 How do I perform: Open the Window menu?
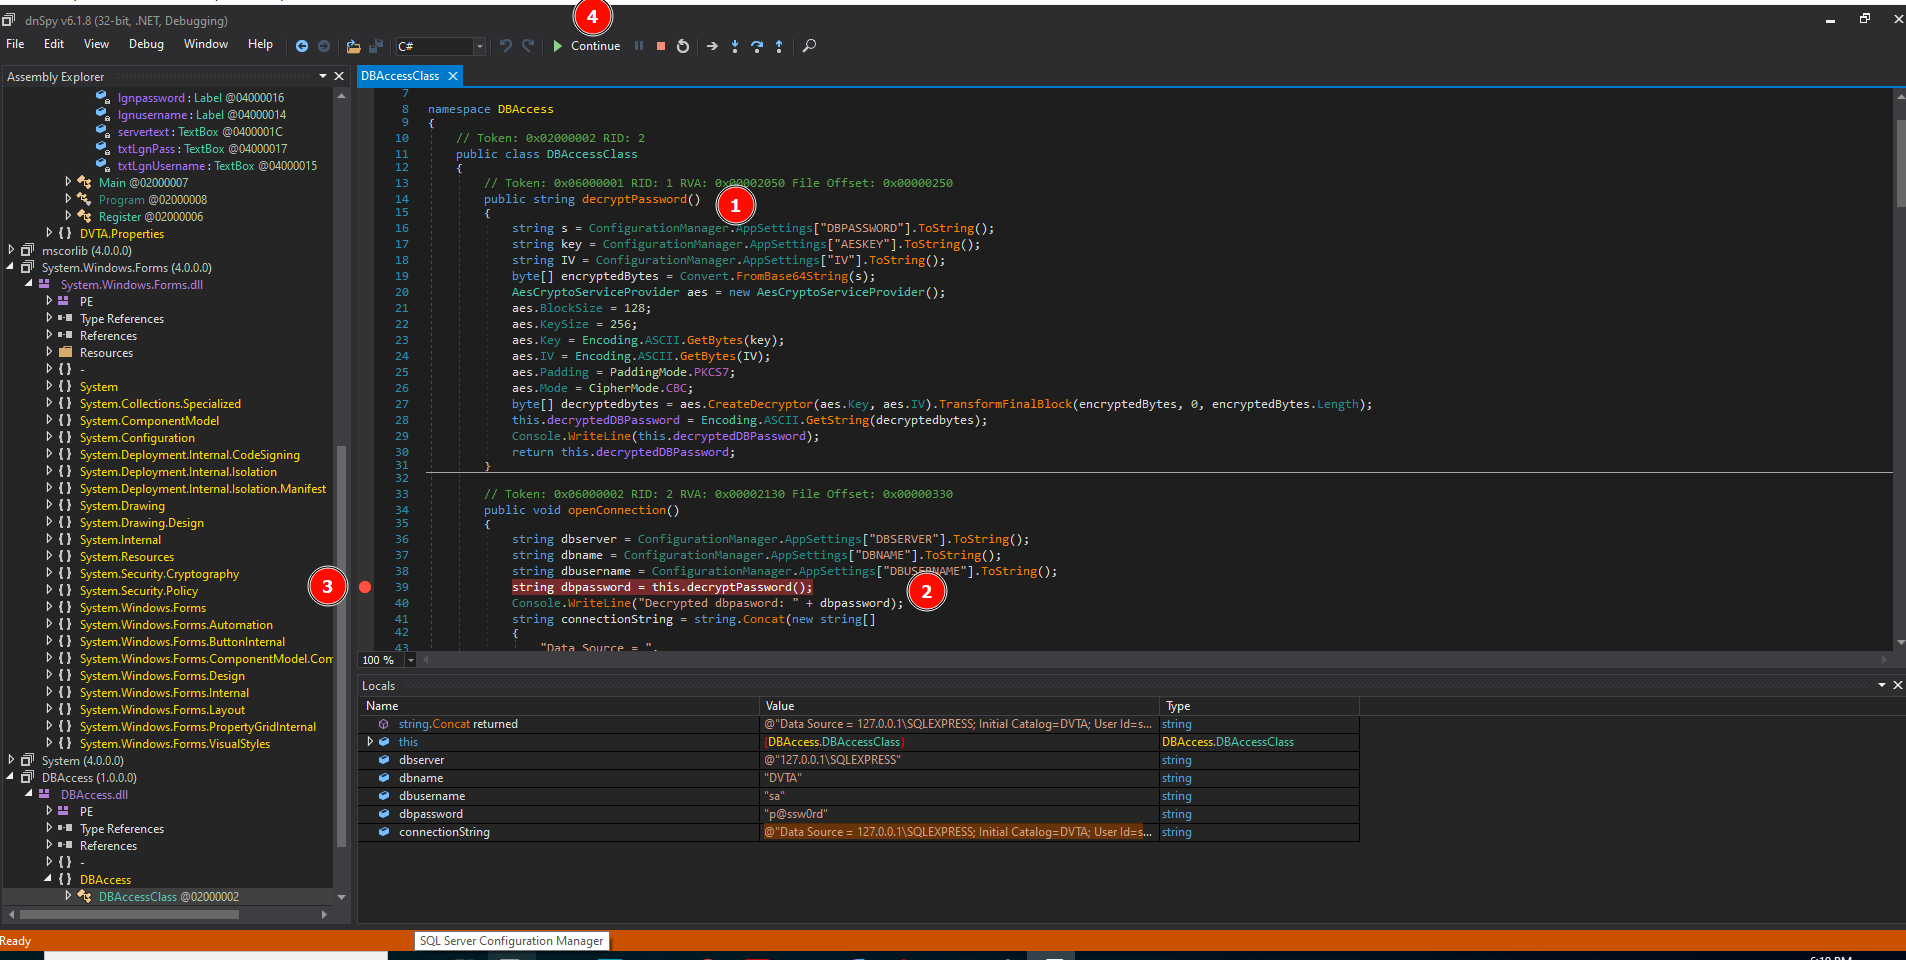(206, 44)
